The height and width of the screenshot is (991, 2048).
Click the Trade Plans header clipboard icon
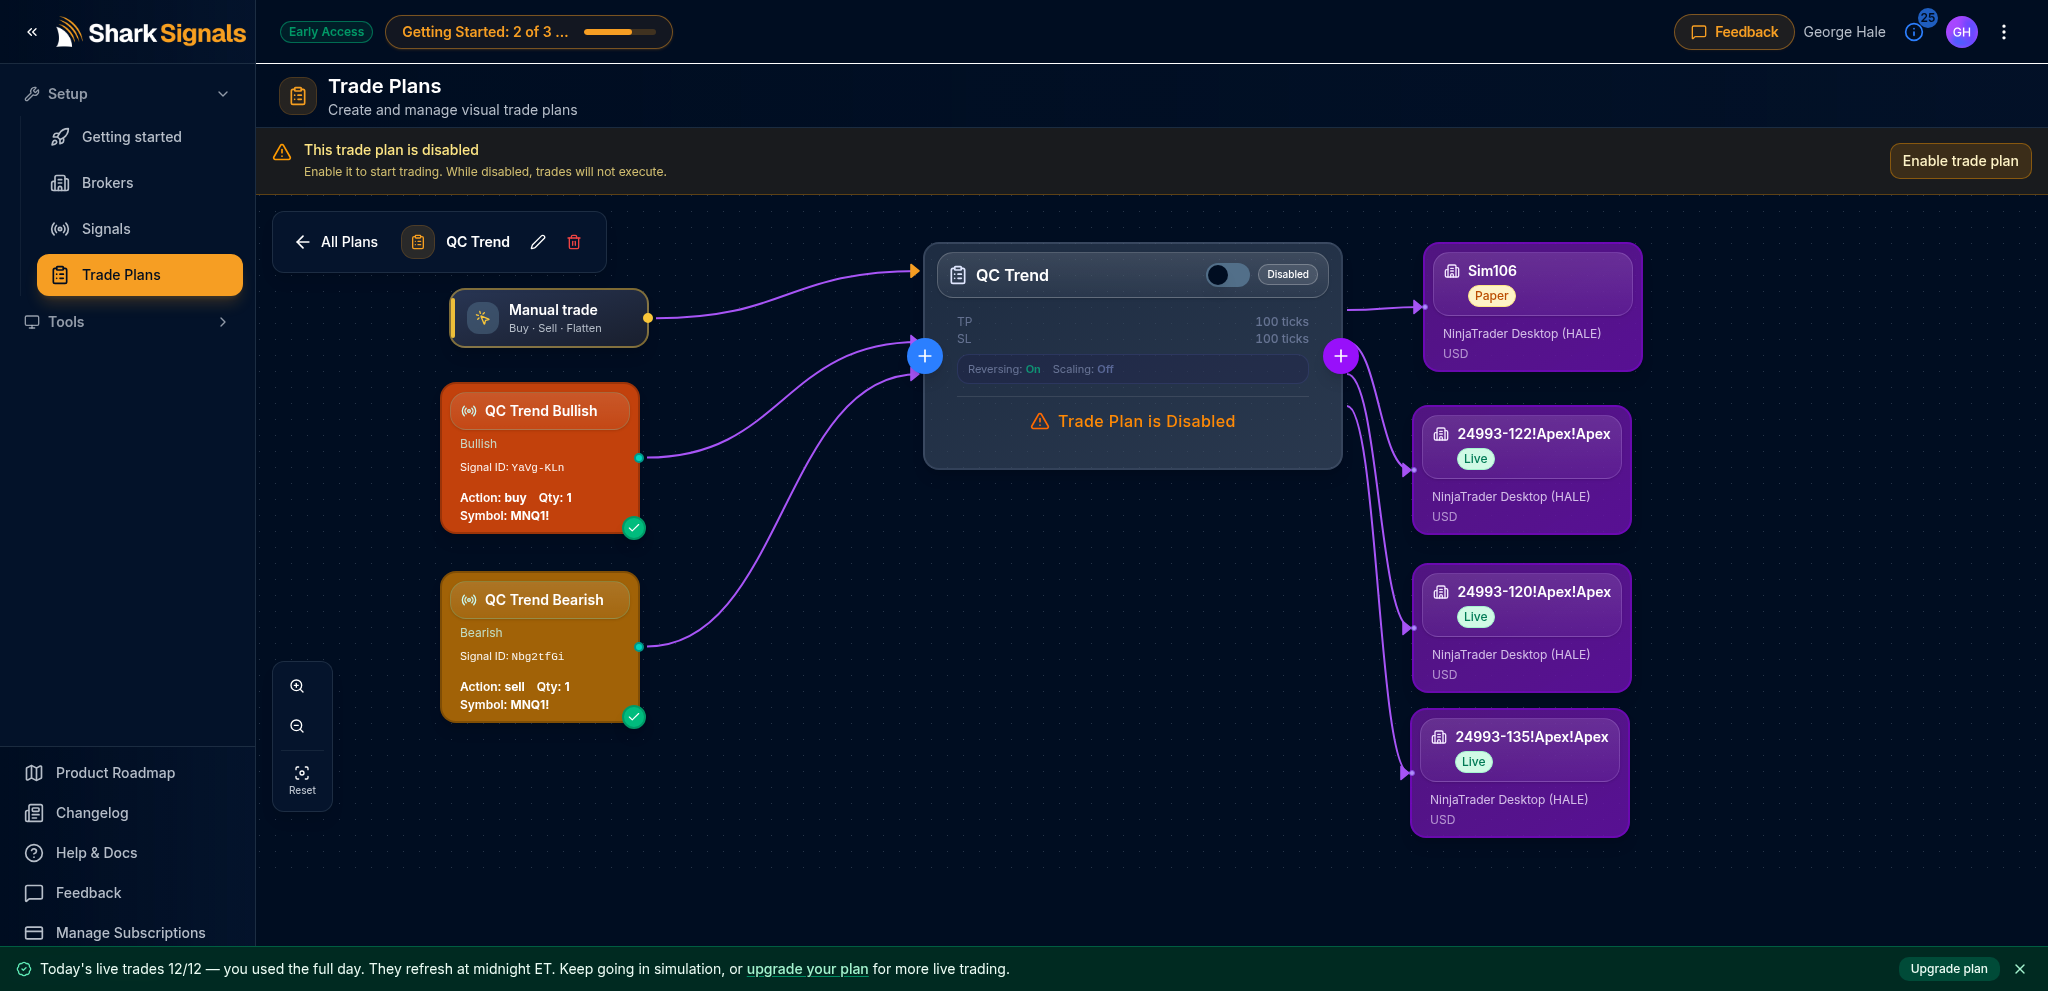pos(298,96)
